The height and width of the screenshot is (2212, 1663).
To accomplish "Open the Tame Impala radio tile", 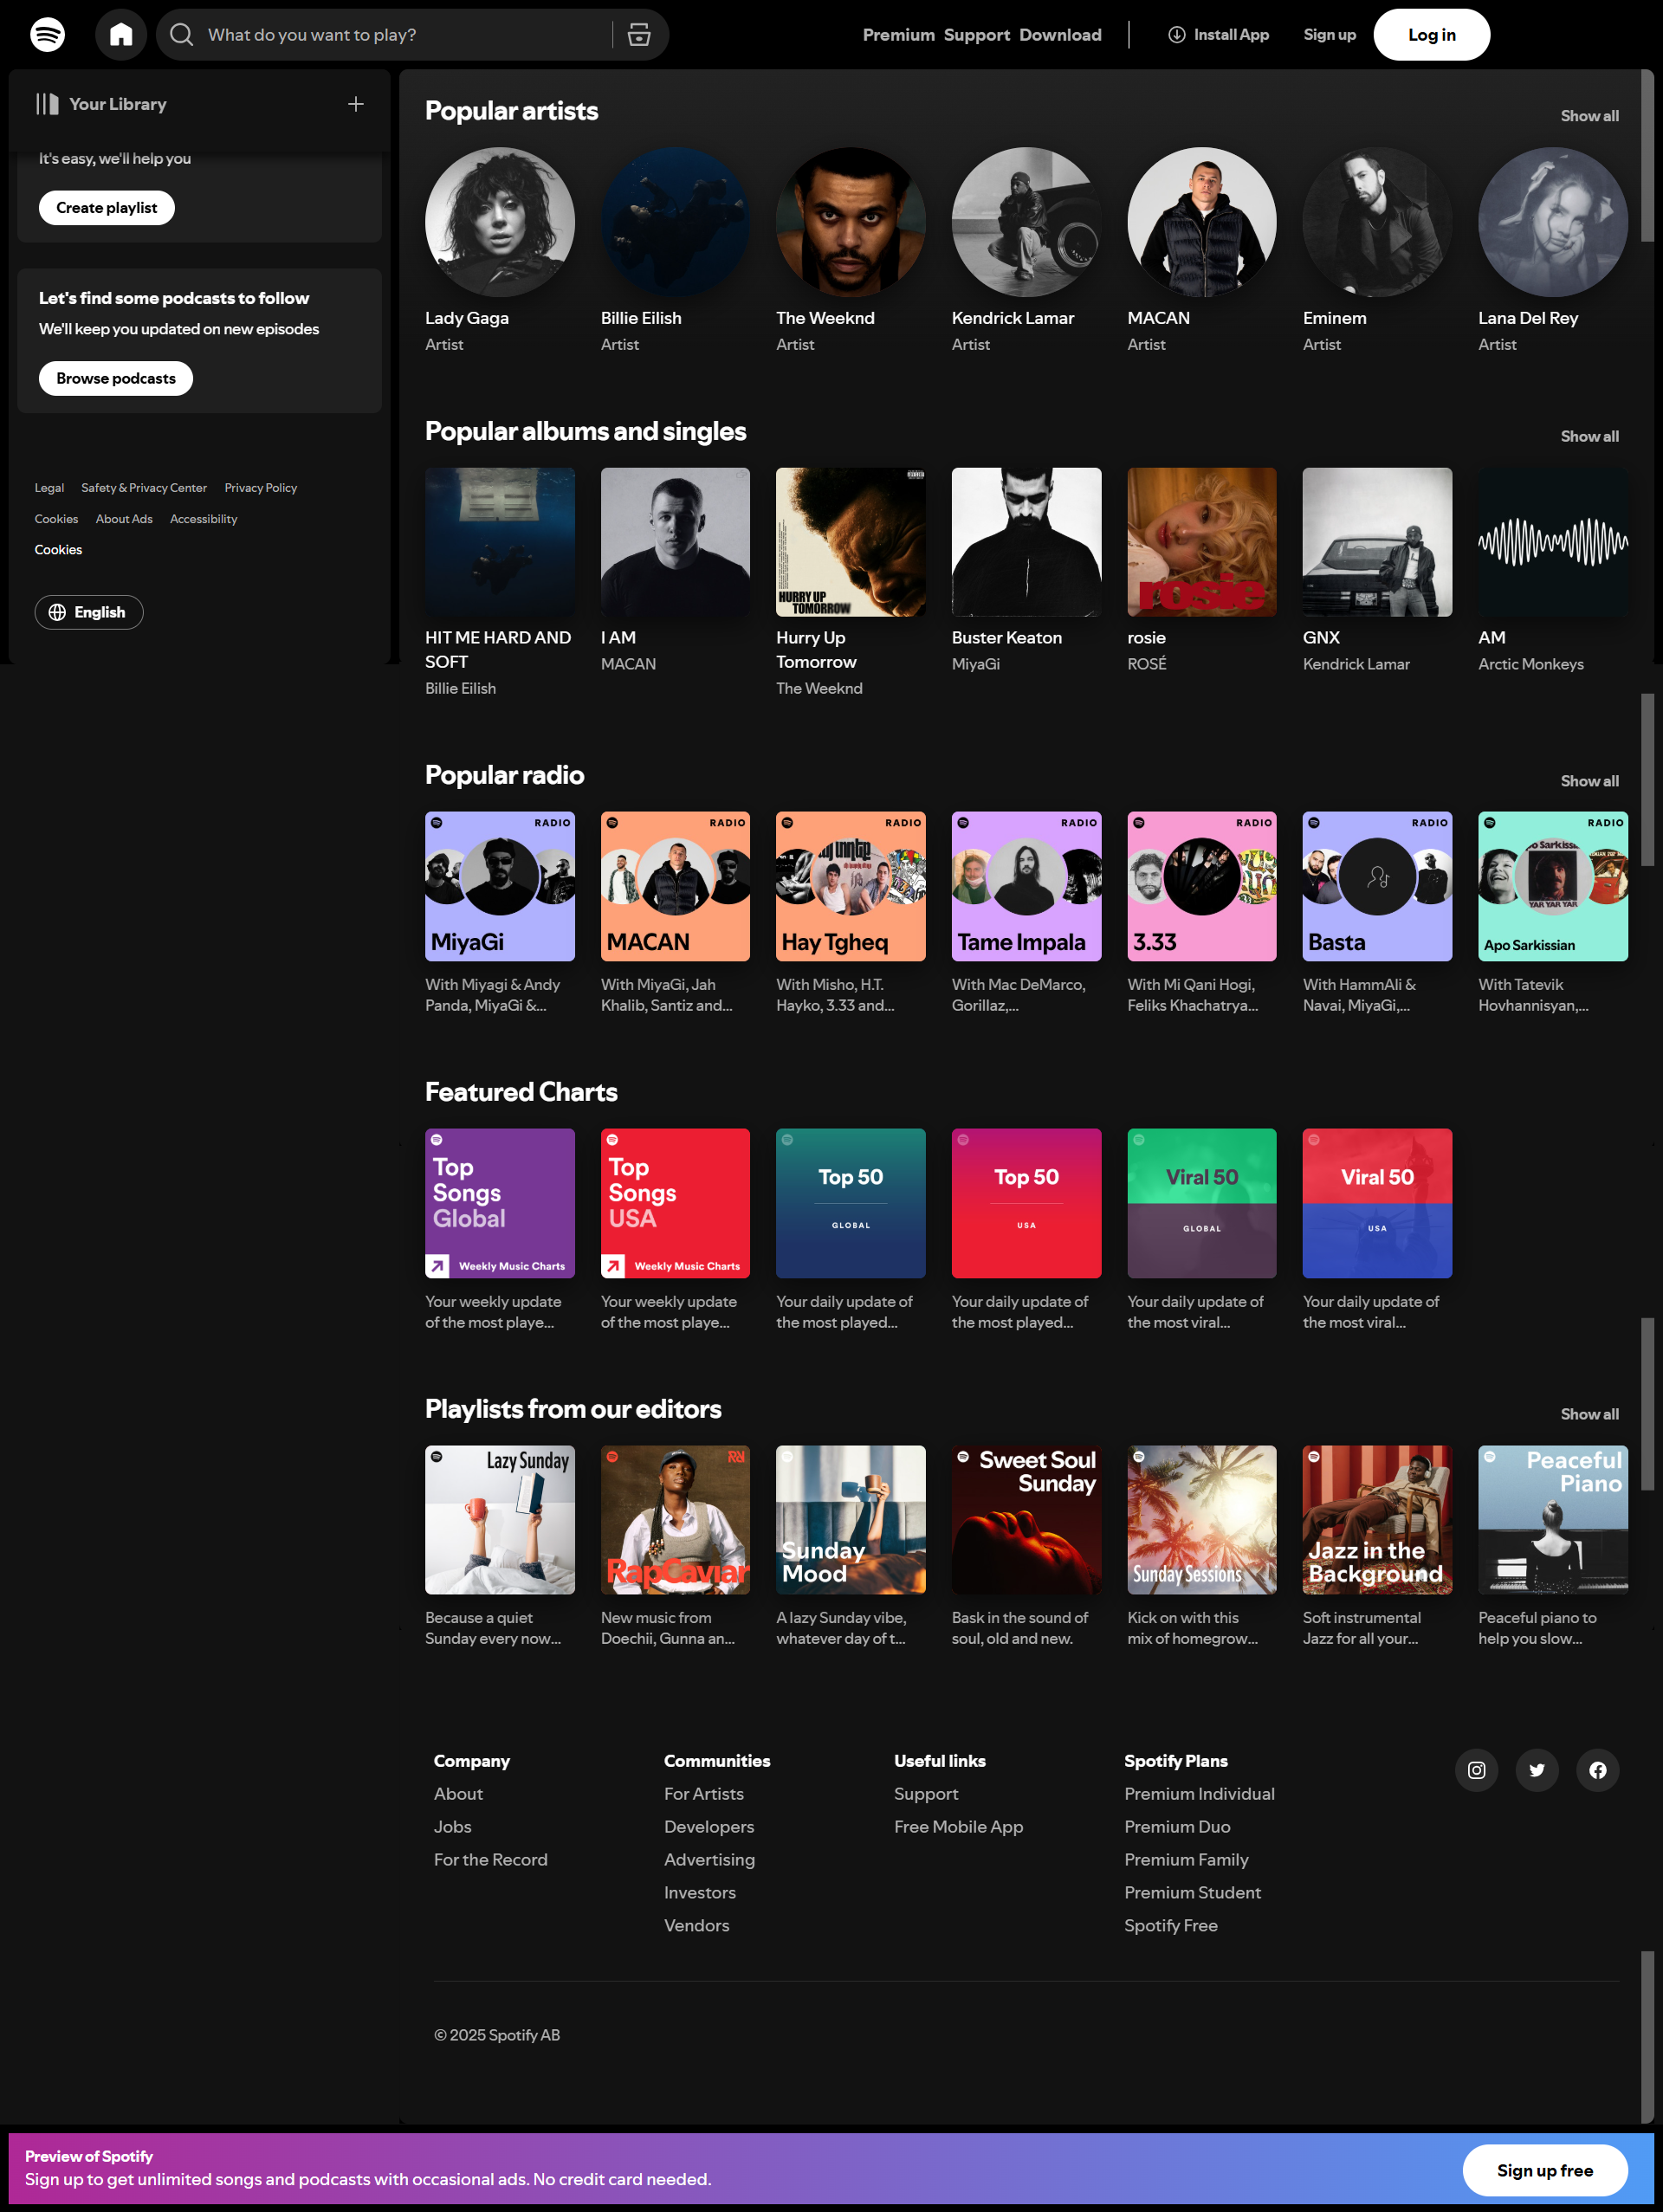I will click(1026, 886).
